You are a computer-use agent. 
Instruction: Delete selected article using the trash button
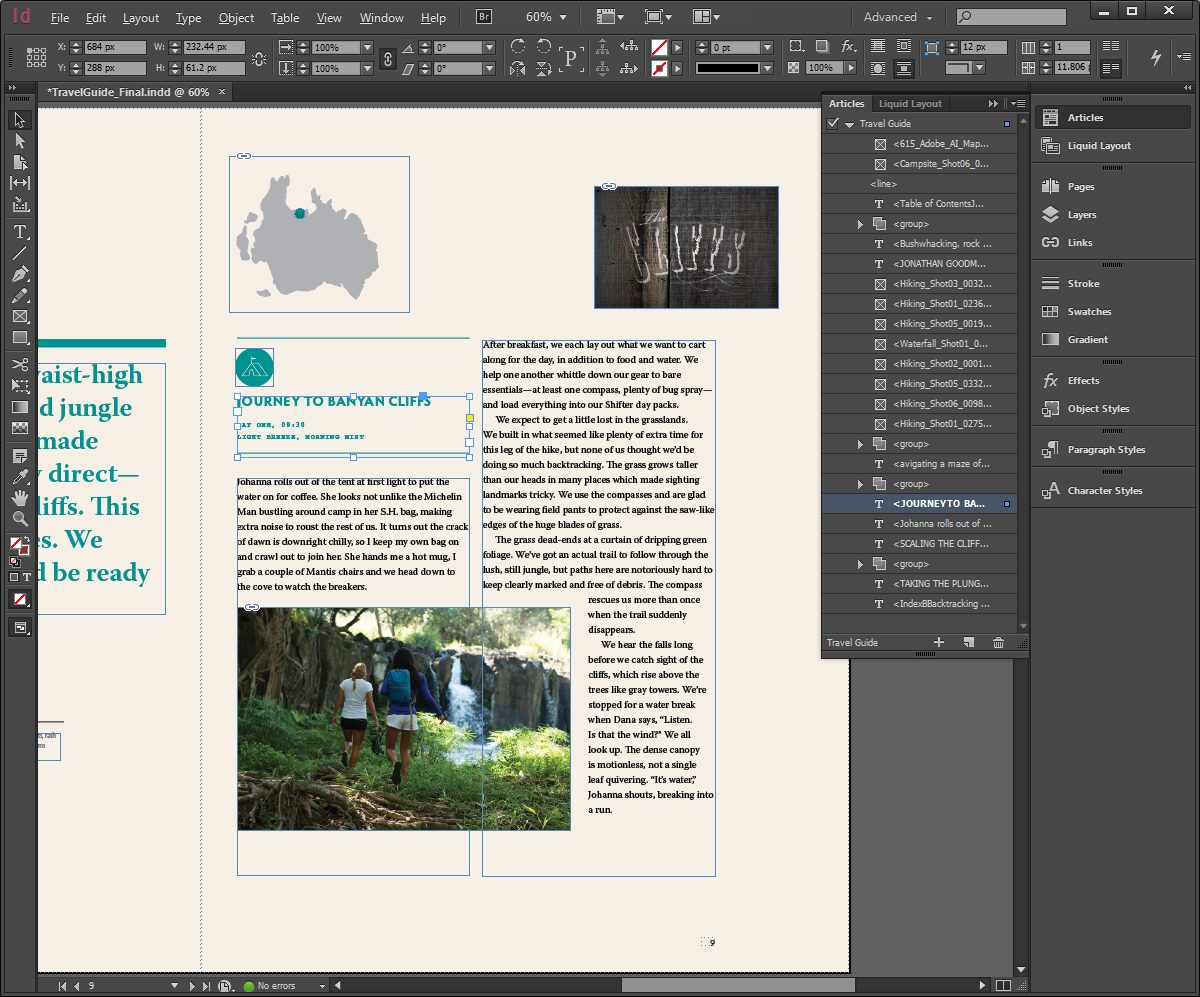996,643
